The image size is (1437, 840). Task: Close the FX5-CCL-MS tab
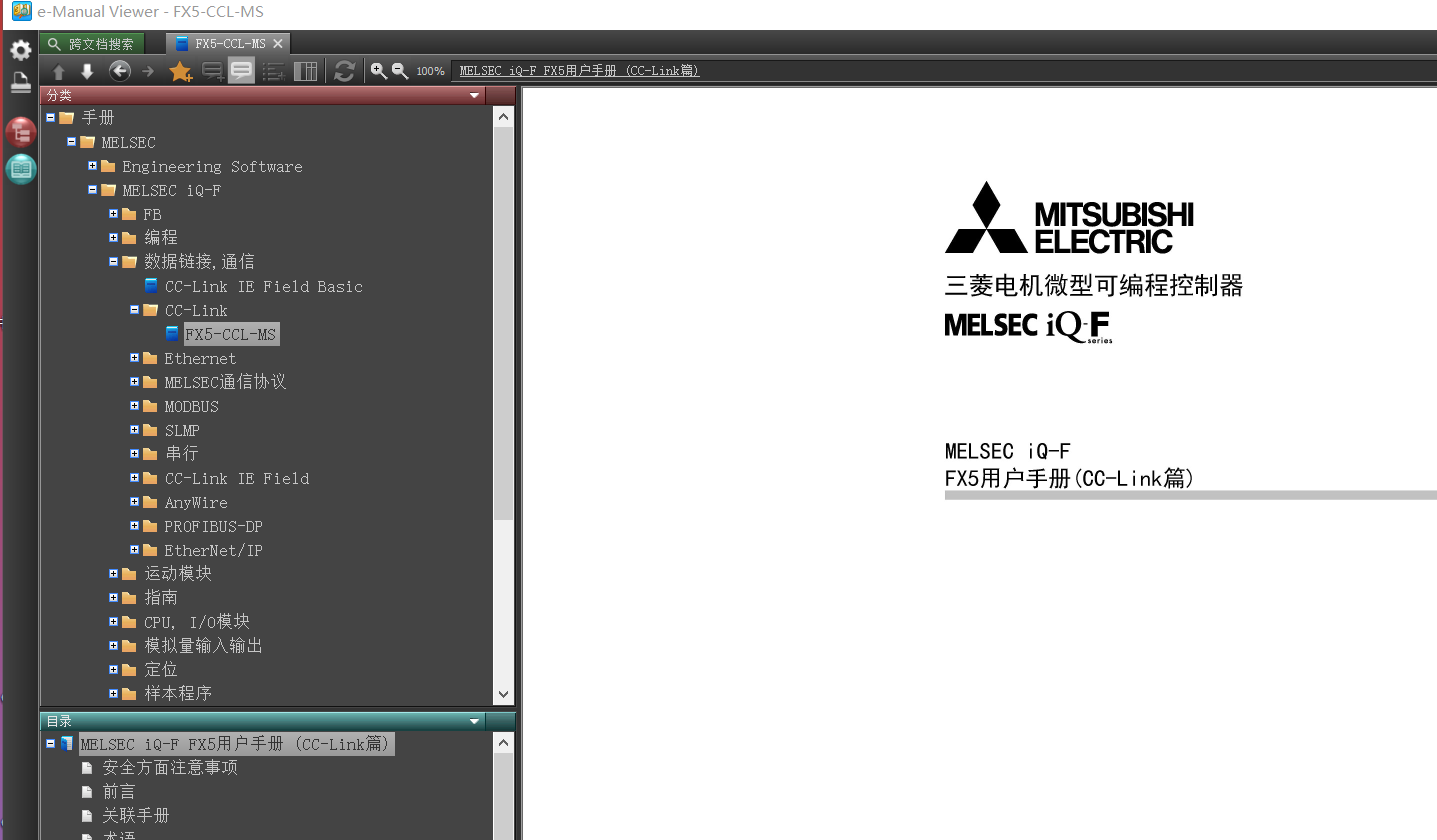pos(278,43)
